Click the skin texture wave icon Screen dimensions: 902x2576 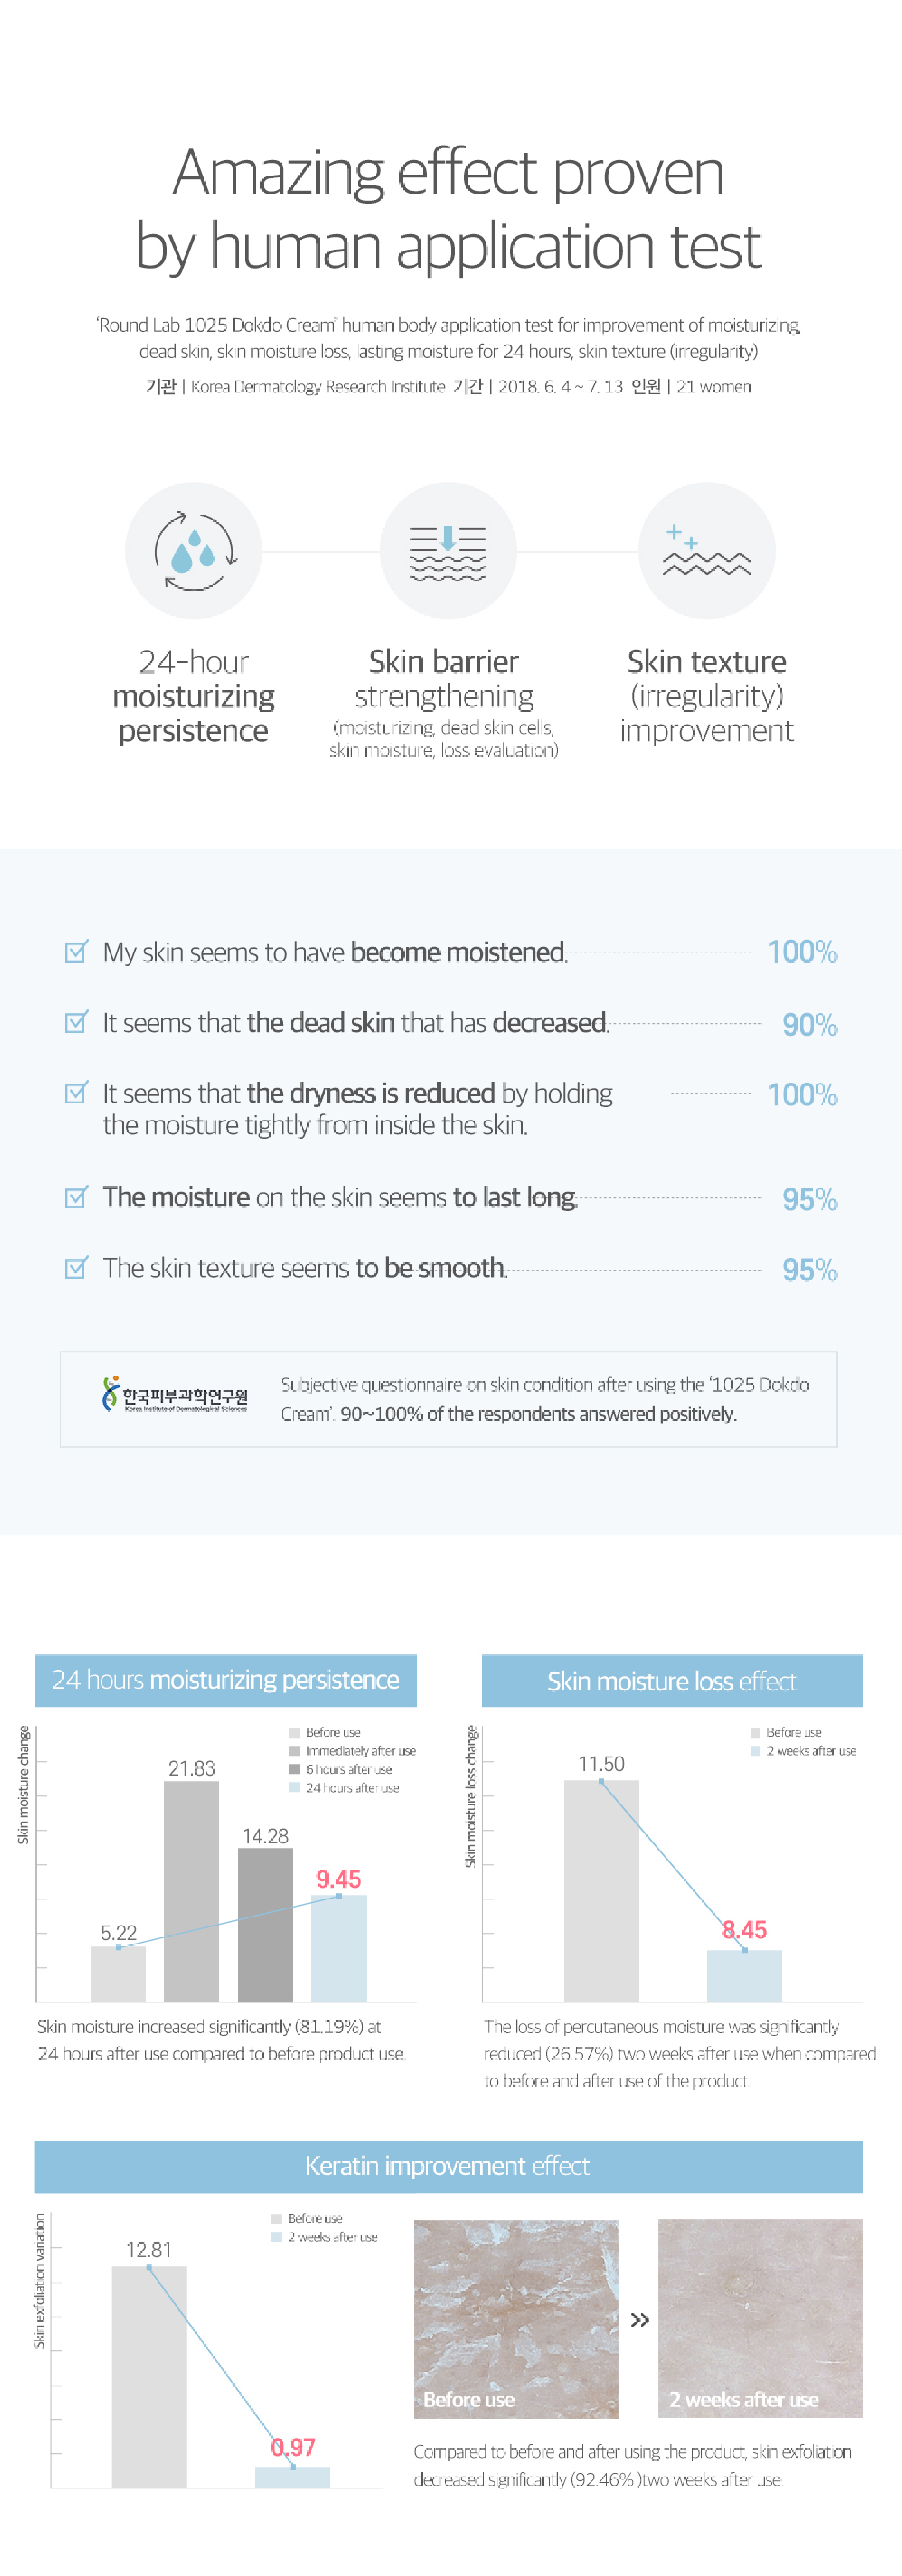706,551
